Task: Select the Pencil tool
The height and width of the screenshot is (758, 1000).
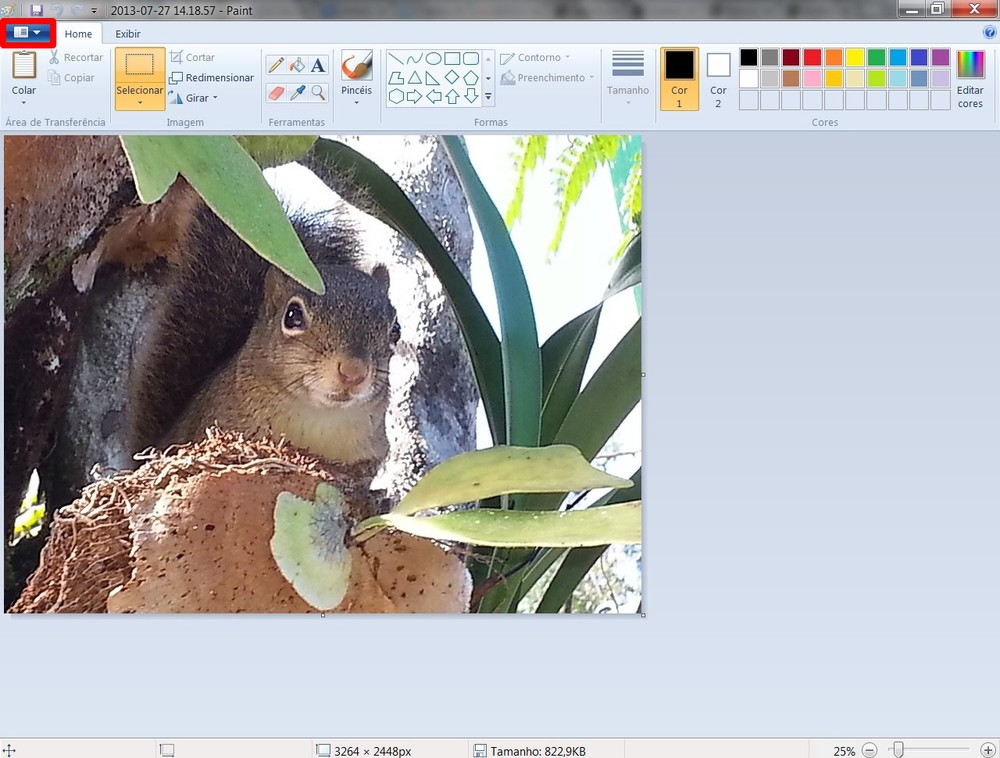Action: [x=277, y=63]
